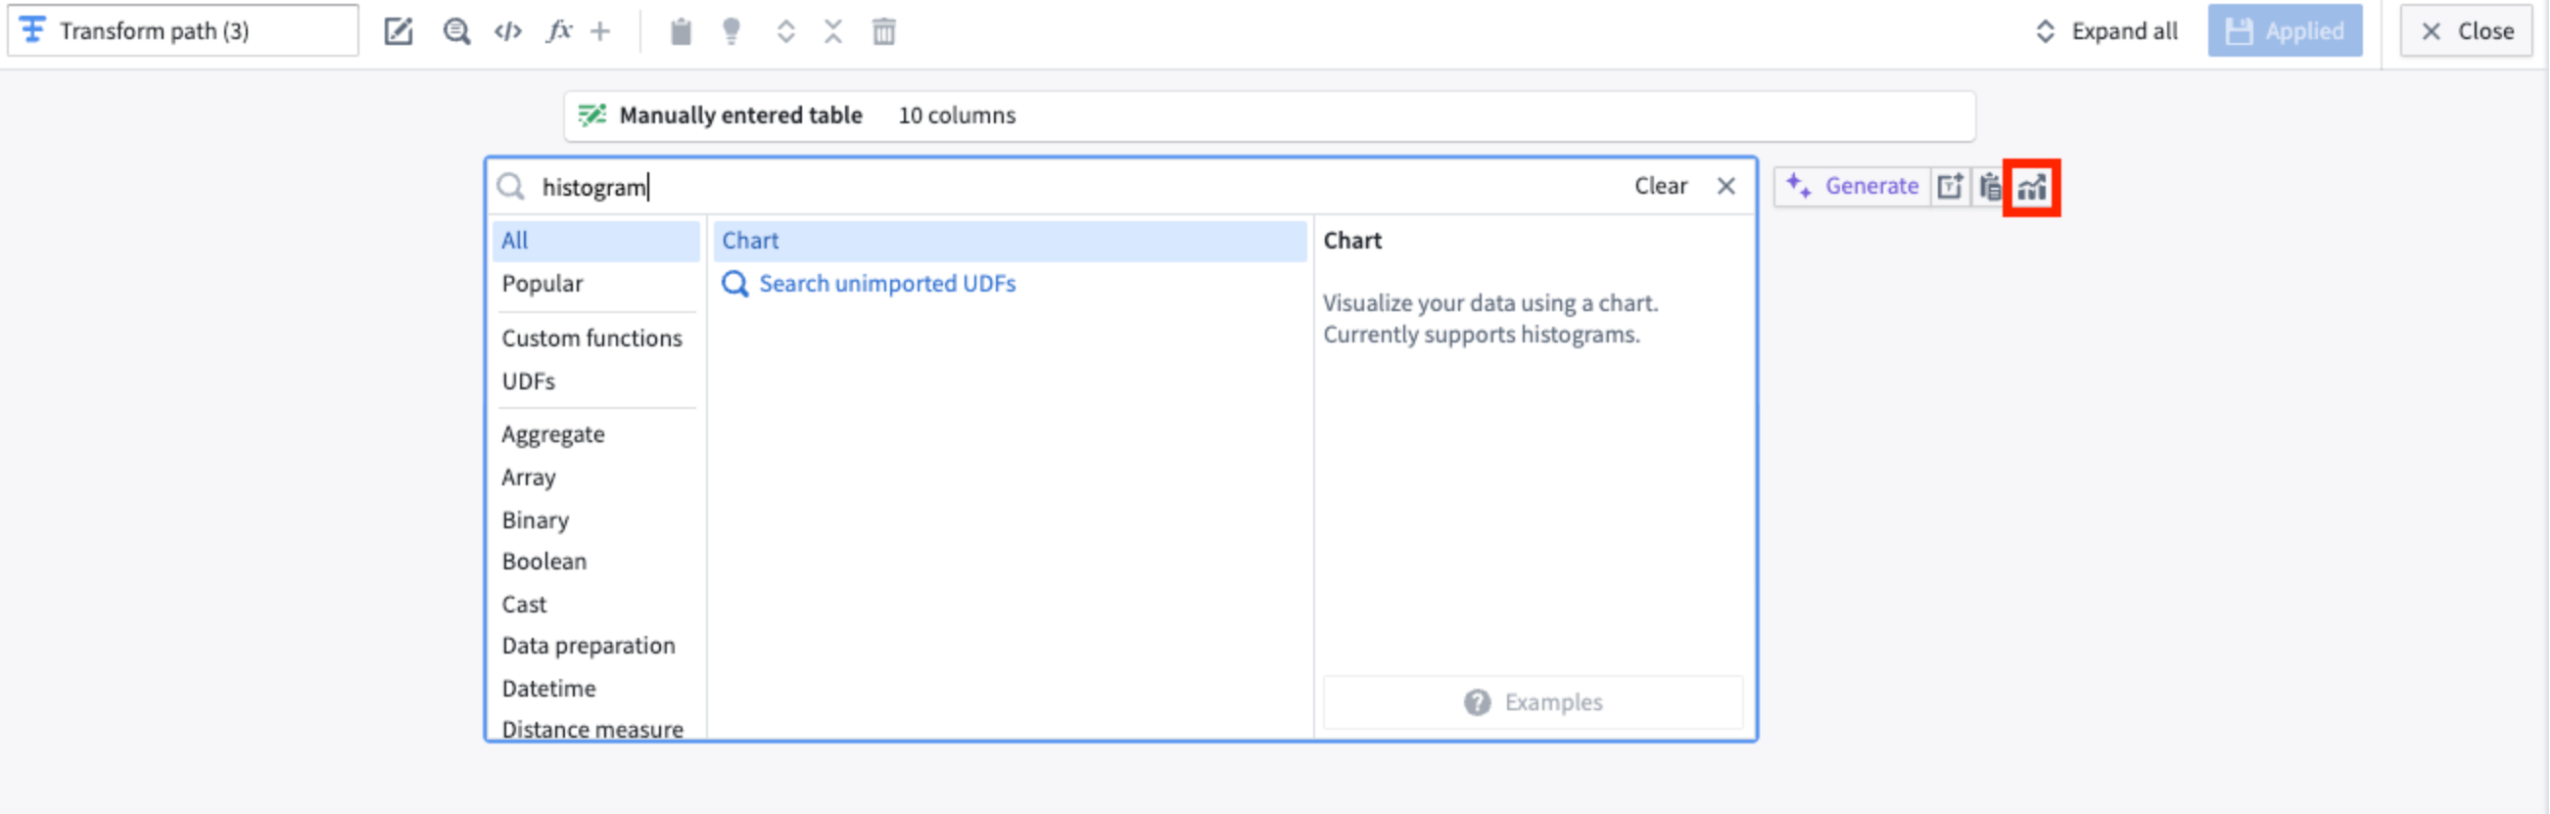This screenshot has height=814, width=2550.
Task: Open the chart visualization icon highlighted in red
Action: click(x=2032, y=185)
